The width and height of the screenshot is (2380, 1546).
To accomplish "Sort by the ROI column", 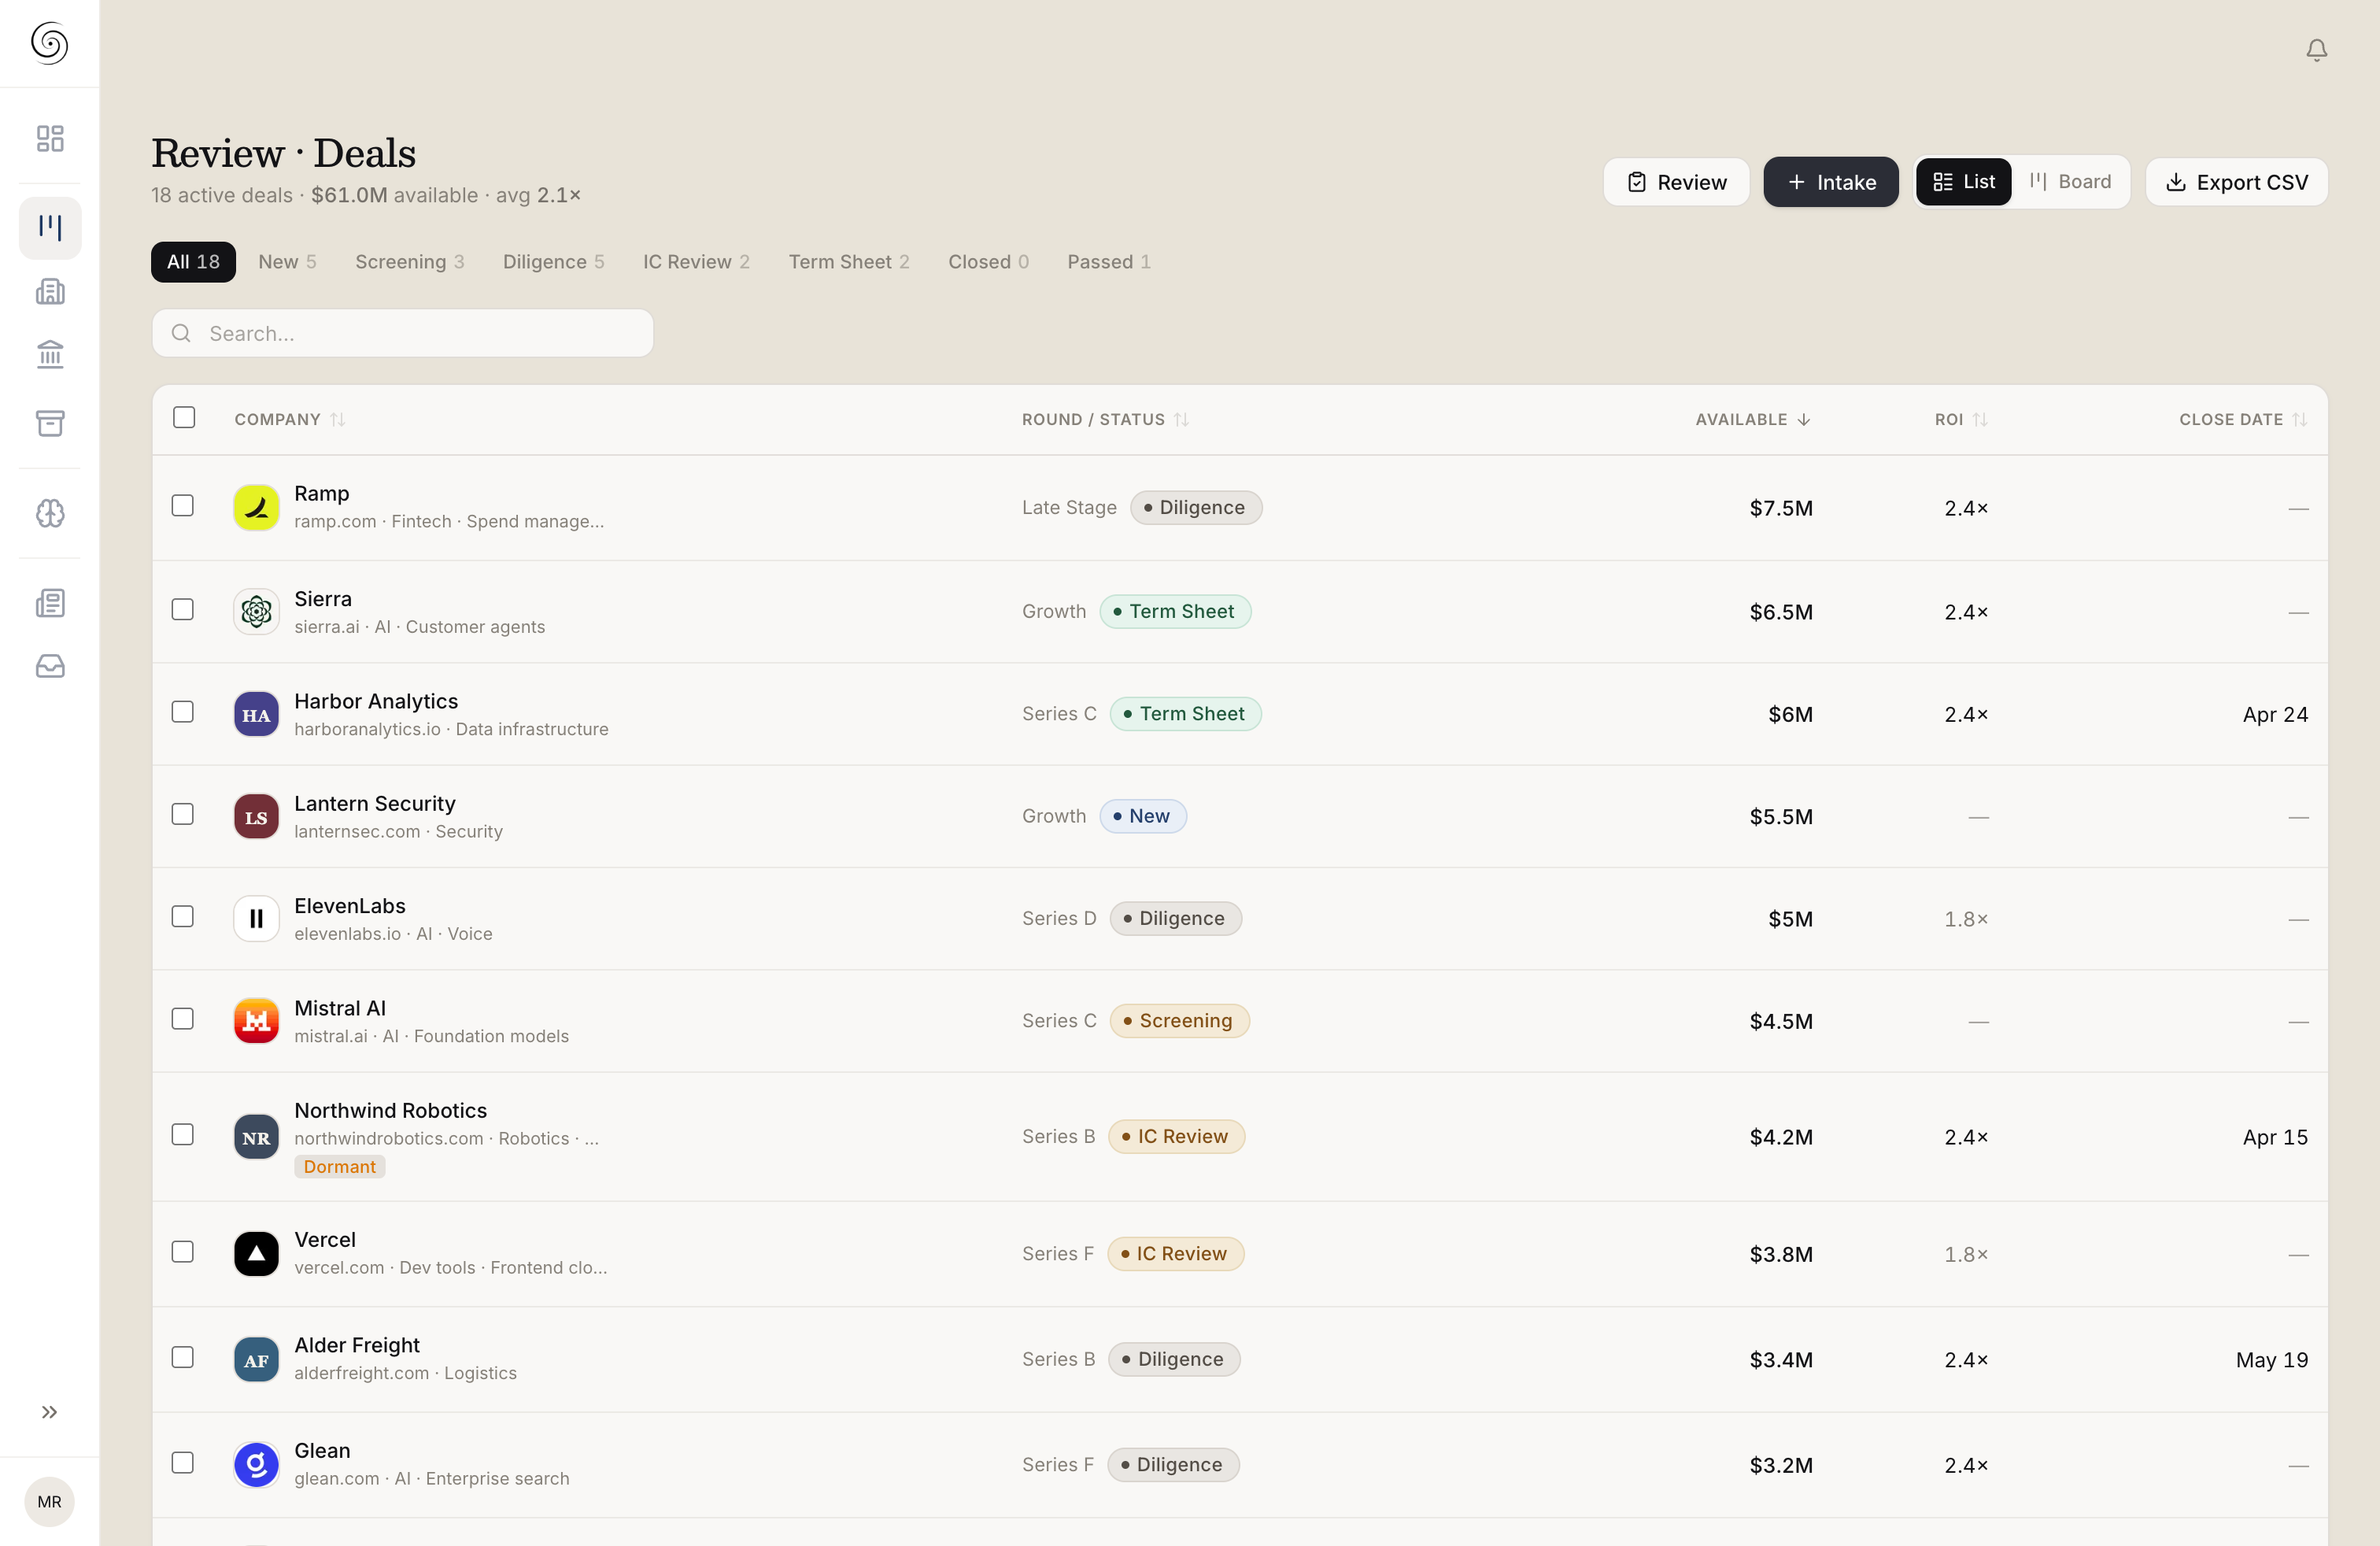I will coord(1960,419).
